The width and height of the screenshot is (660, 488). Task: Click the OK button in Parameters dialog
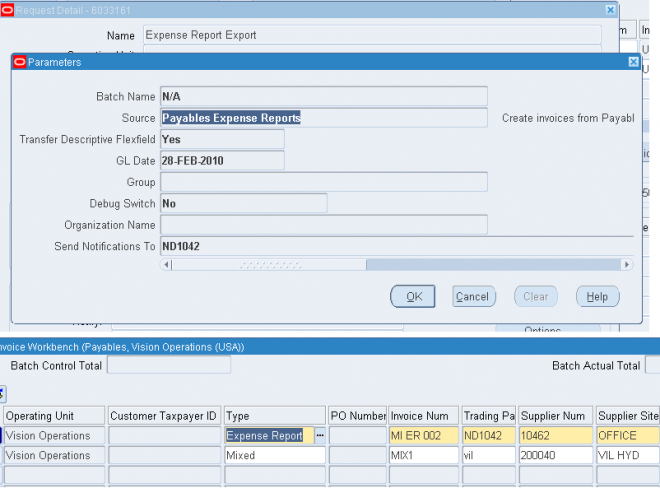click(412, 296)
